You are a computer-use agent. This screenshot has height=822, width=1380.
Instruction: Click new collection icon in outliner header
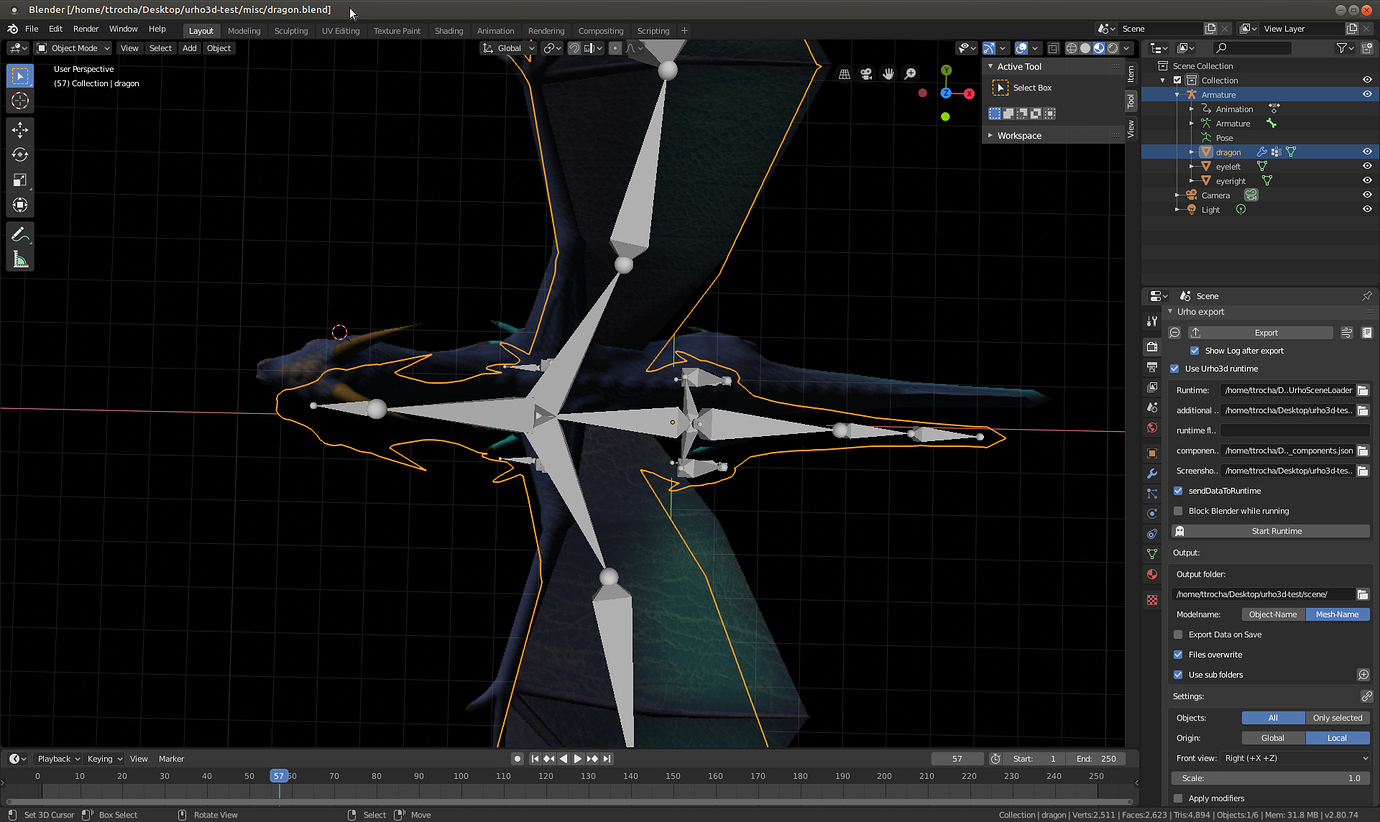[x=1368, y=47]
